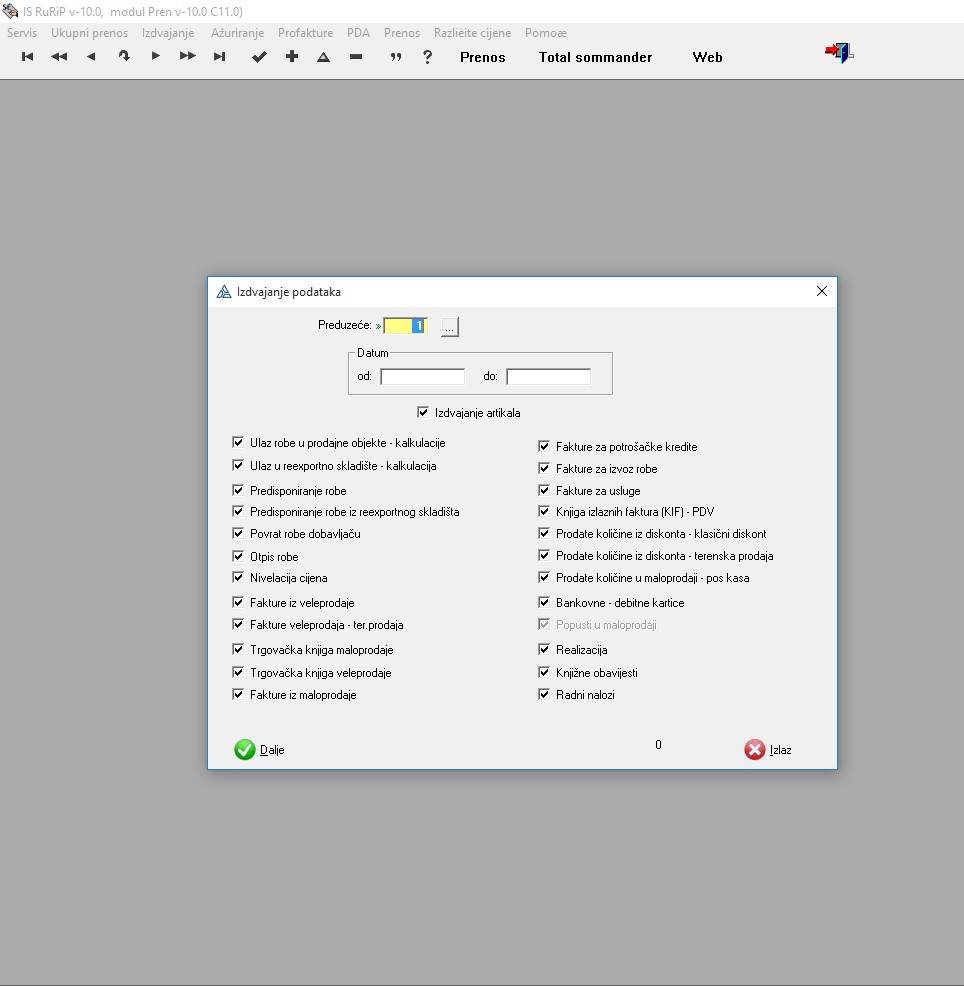
Task: Click the question mark help icon
Action: pyautogui.click(x=428, y=57)
